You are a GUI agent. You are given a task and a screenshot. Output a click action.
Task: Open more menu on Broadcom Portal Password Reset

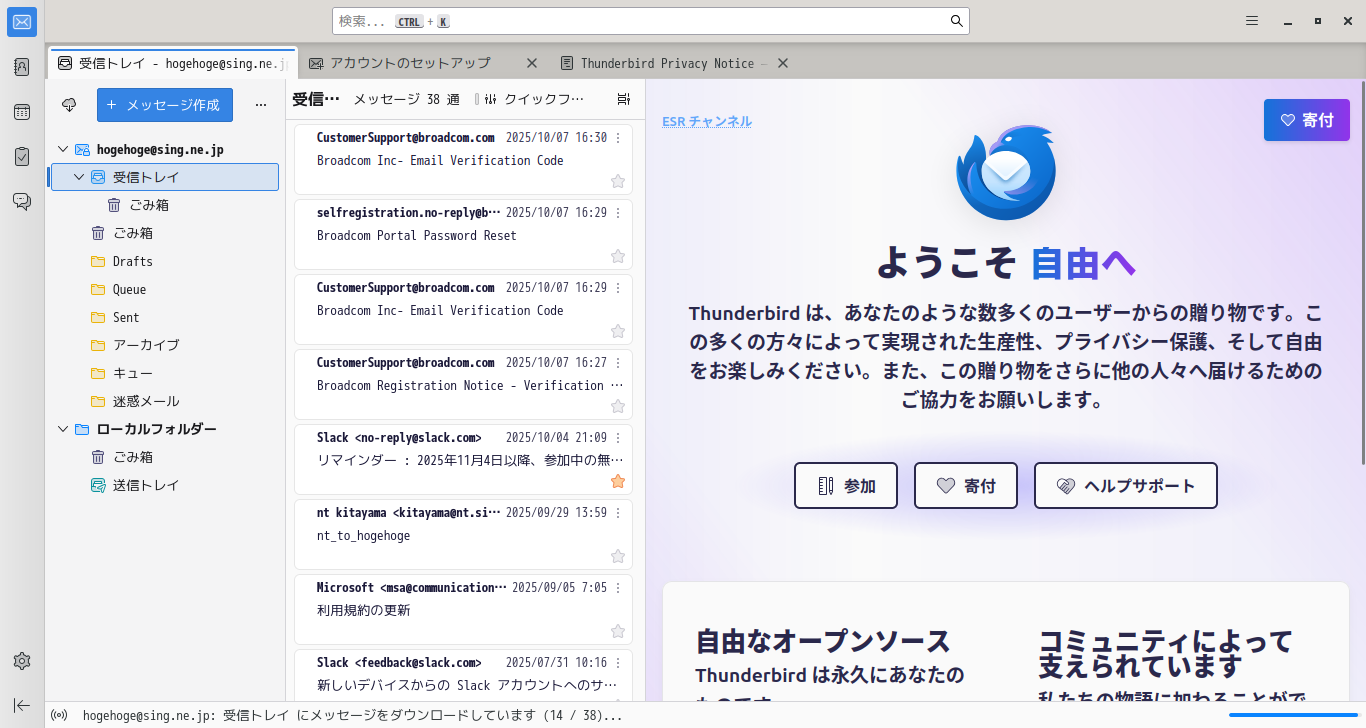click(618, 213)
